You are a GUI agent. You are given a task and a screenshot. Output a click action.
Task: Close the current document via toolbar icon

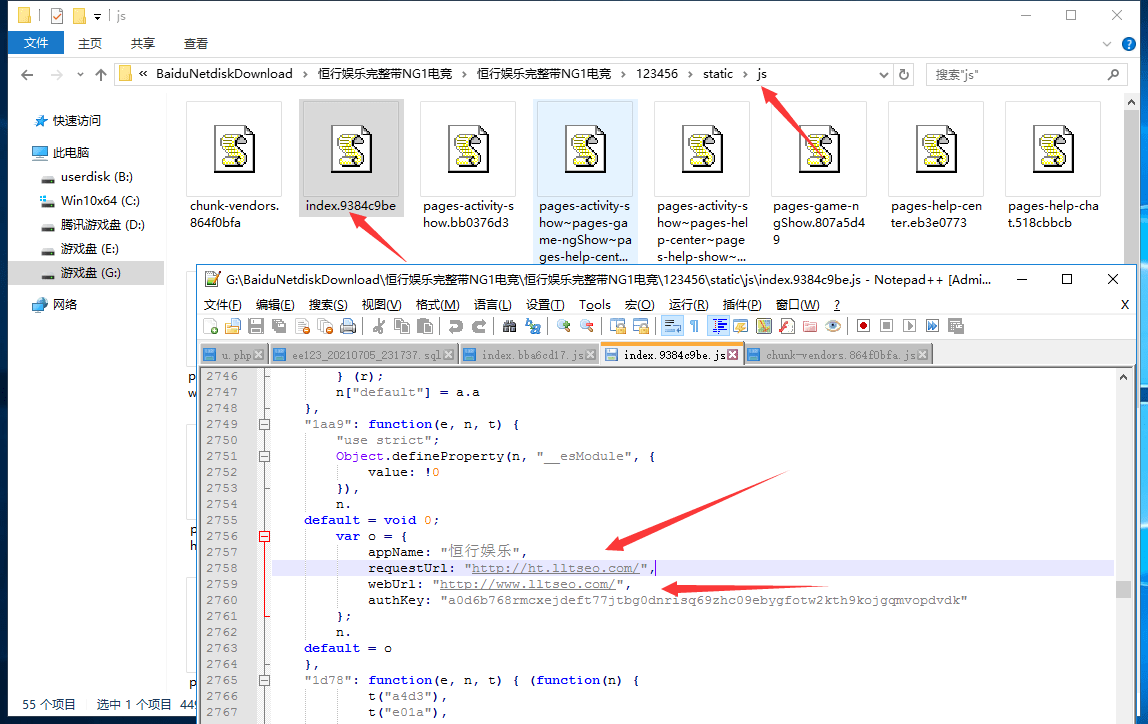(x=302, y=326)
